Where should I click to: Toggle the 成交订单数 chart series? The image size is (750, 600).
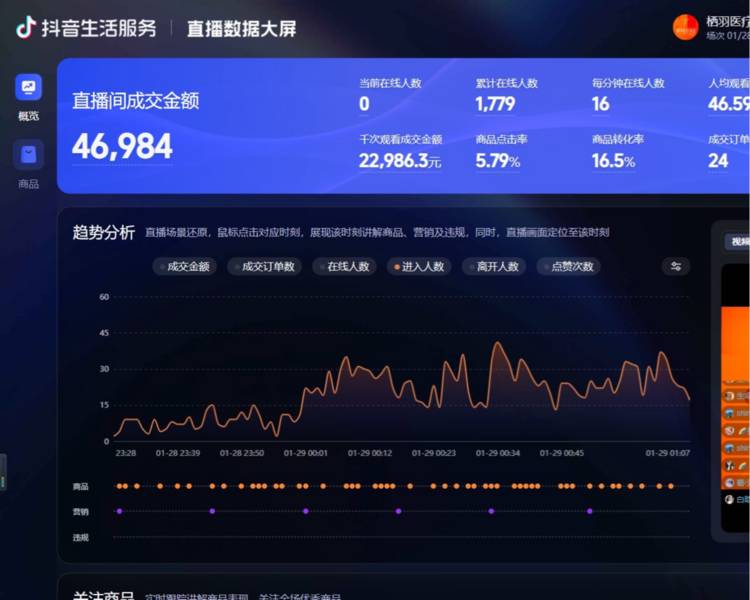(x=262, y=267)
